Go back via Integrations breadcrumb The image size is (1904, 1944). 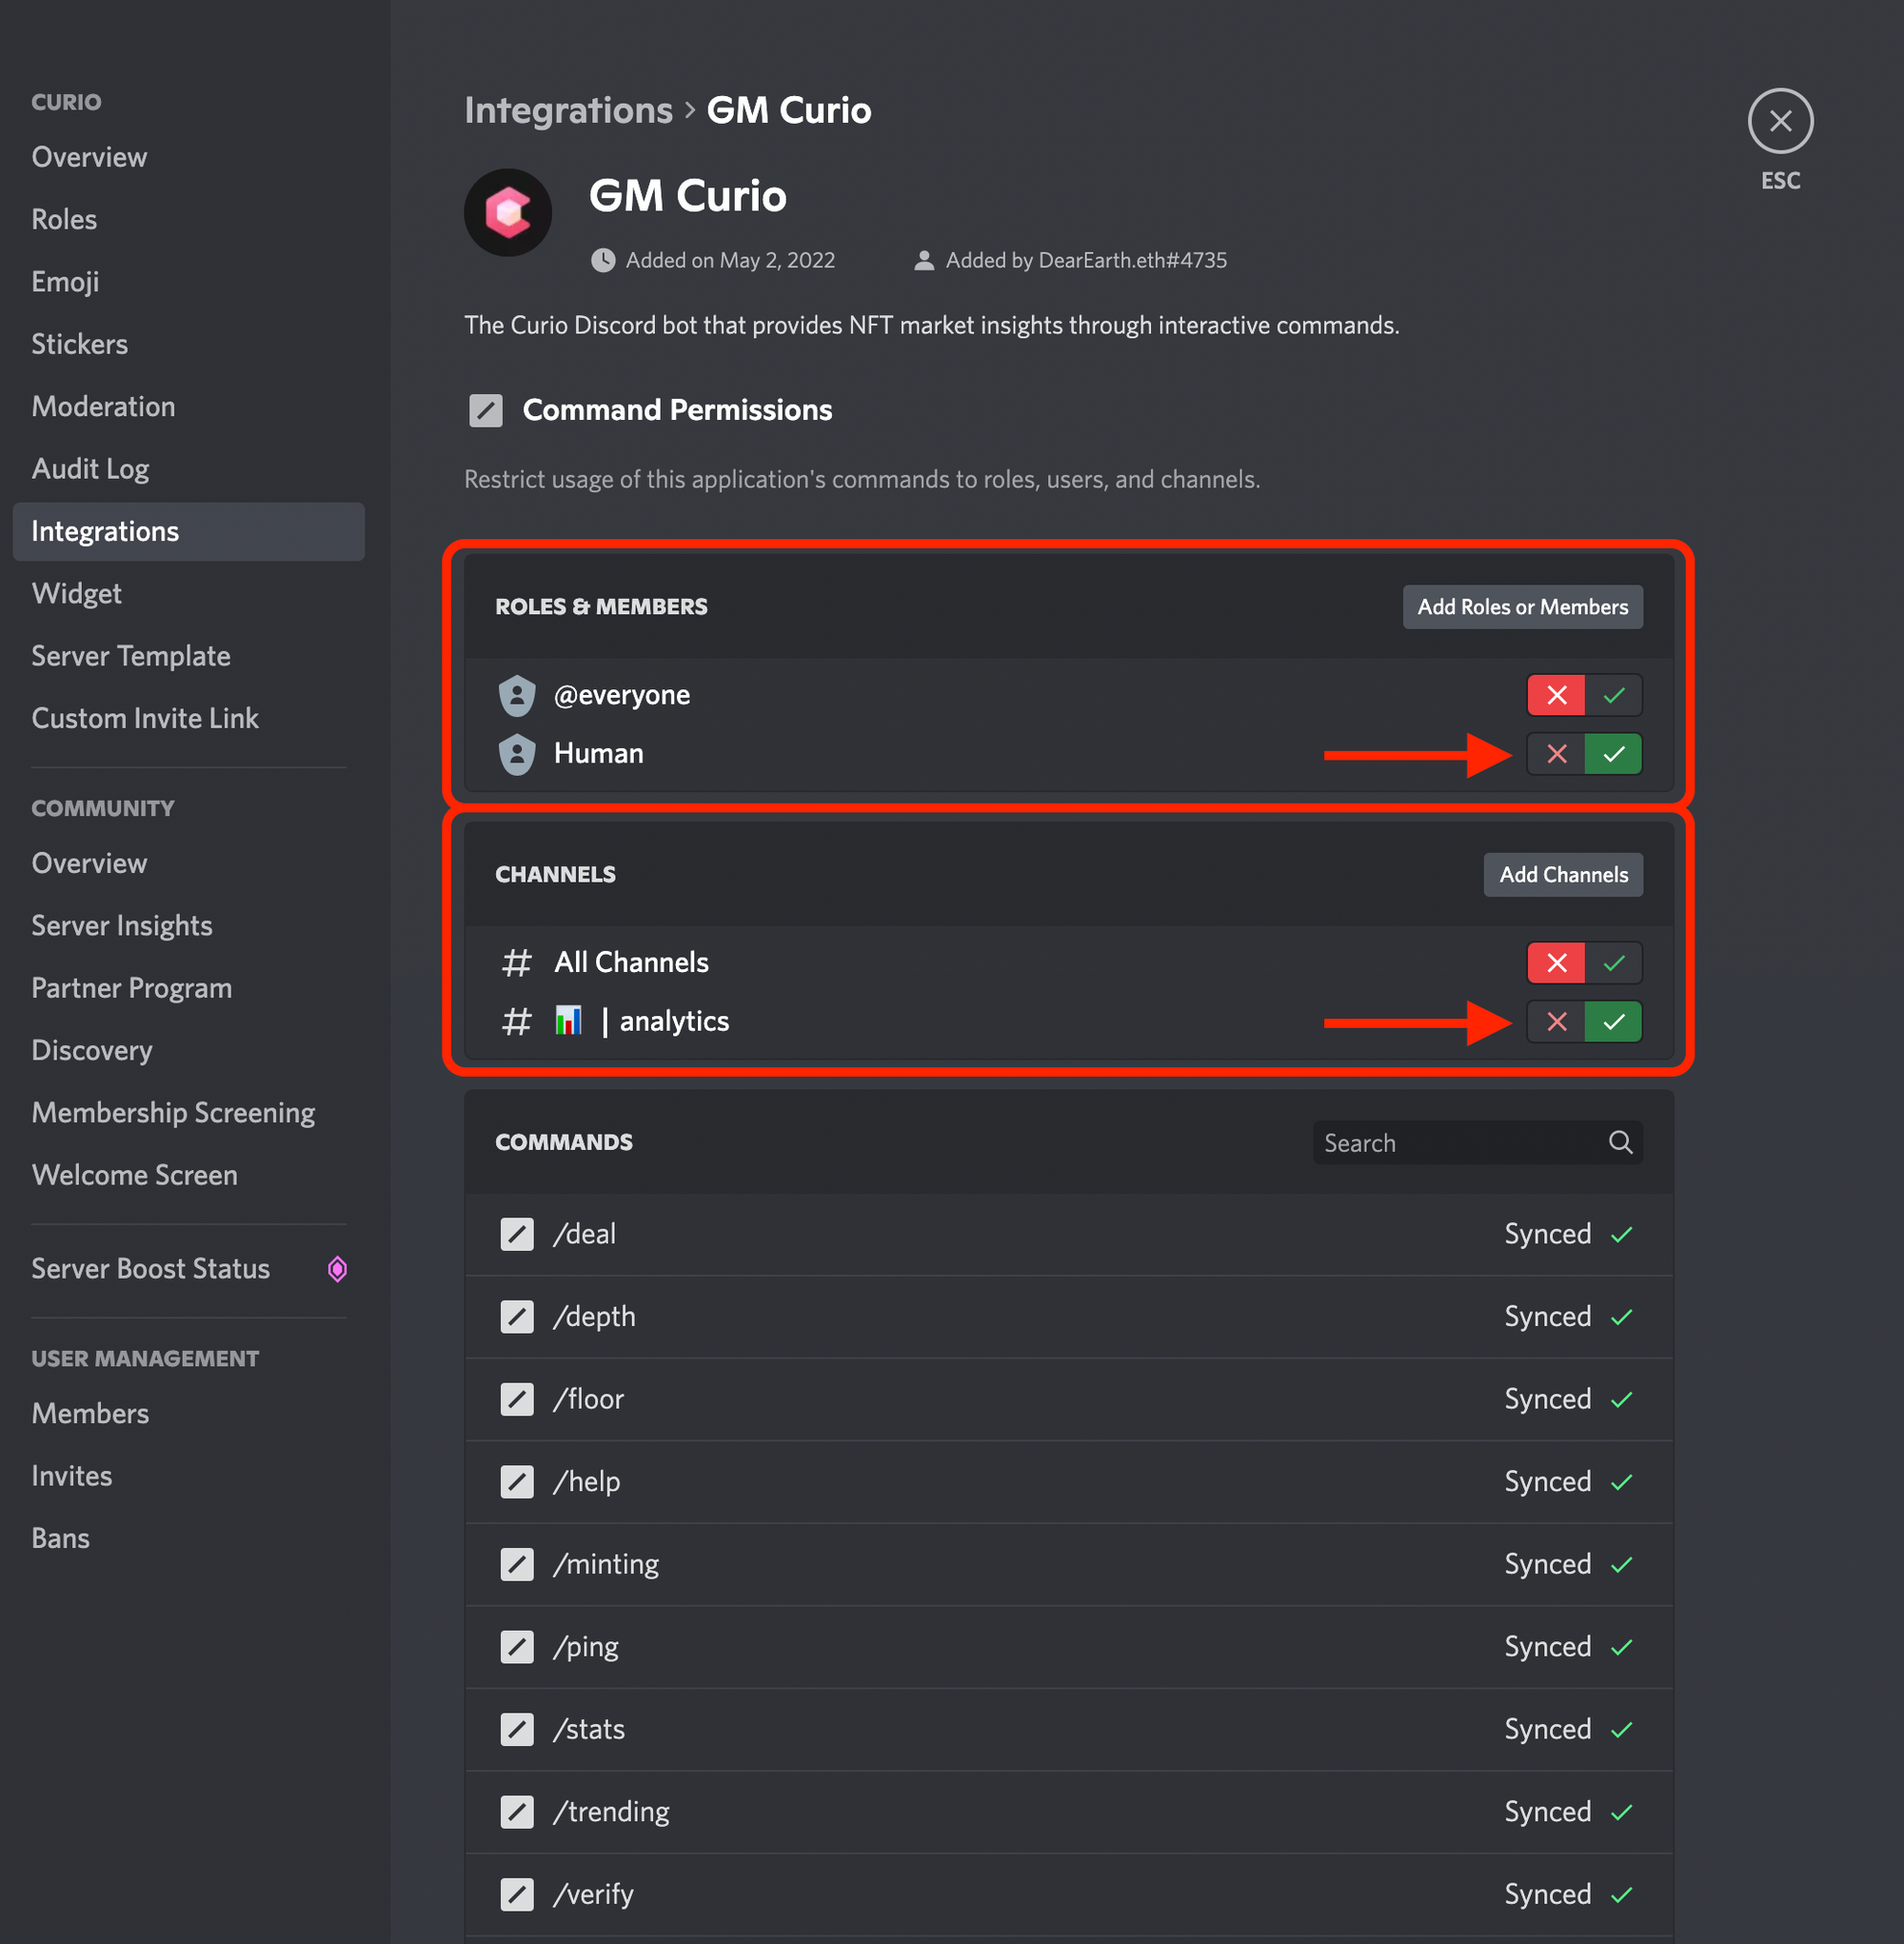[568, 110]
